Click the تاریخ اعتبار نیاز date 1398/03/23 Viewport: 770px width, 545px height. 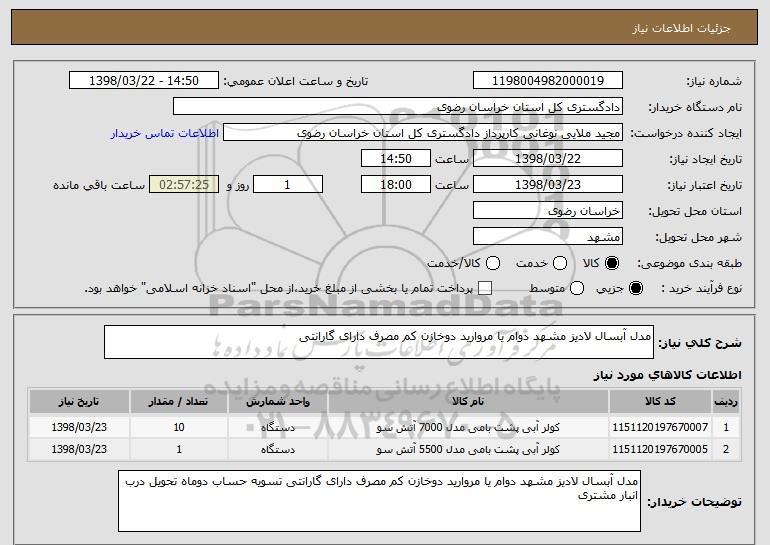point(548,185)
